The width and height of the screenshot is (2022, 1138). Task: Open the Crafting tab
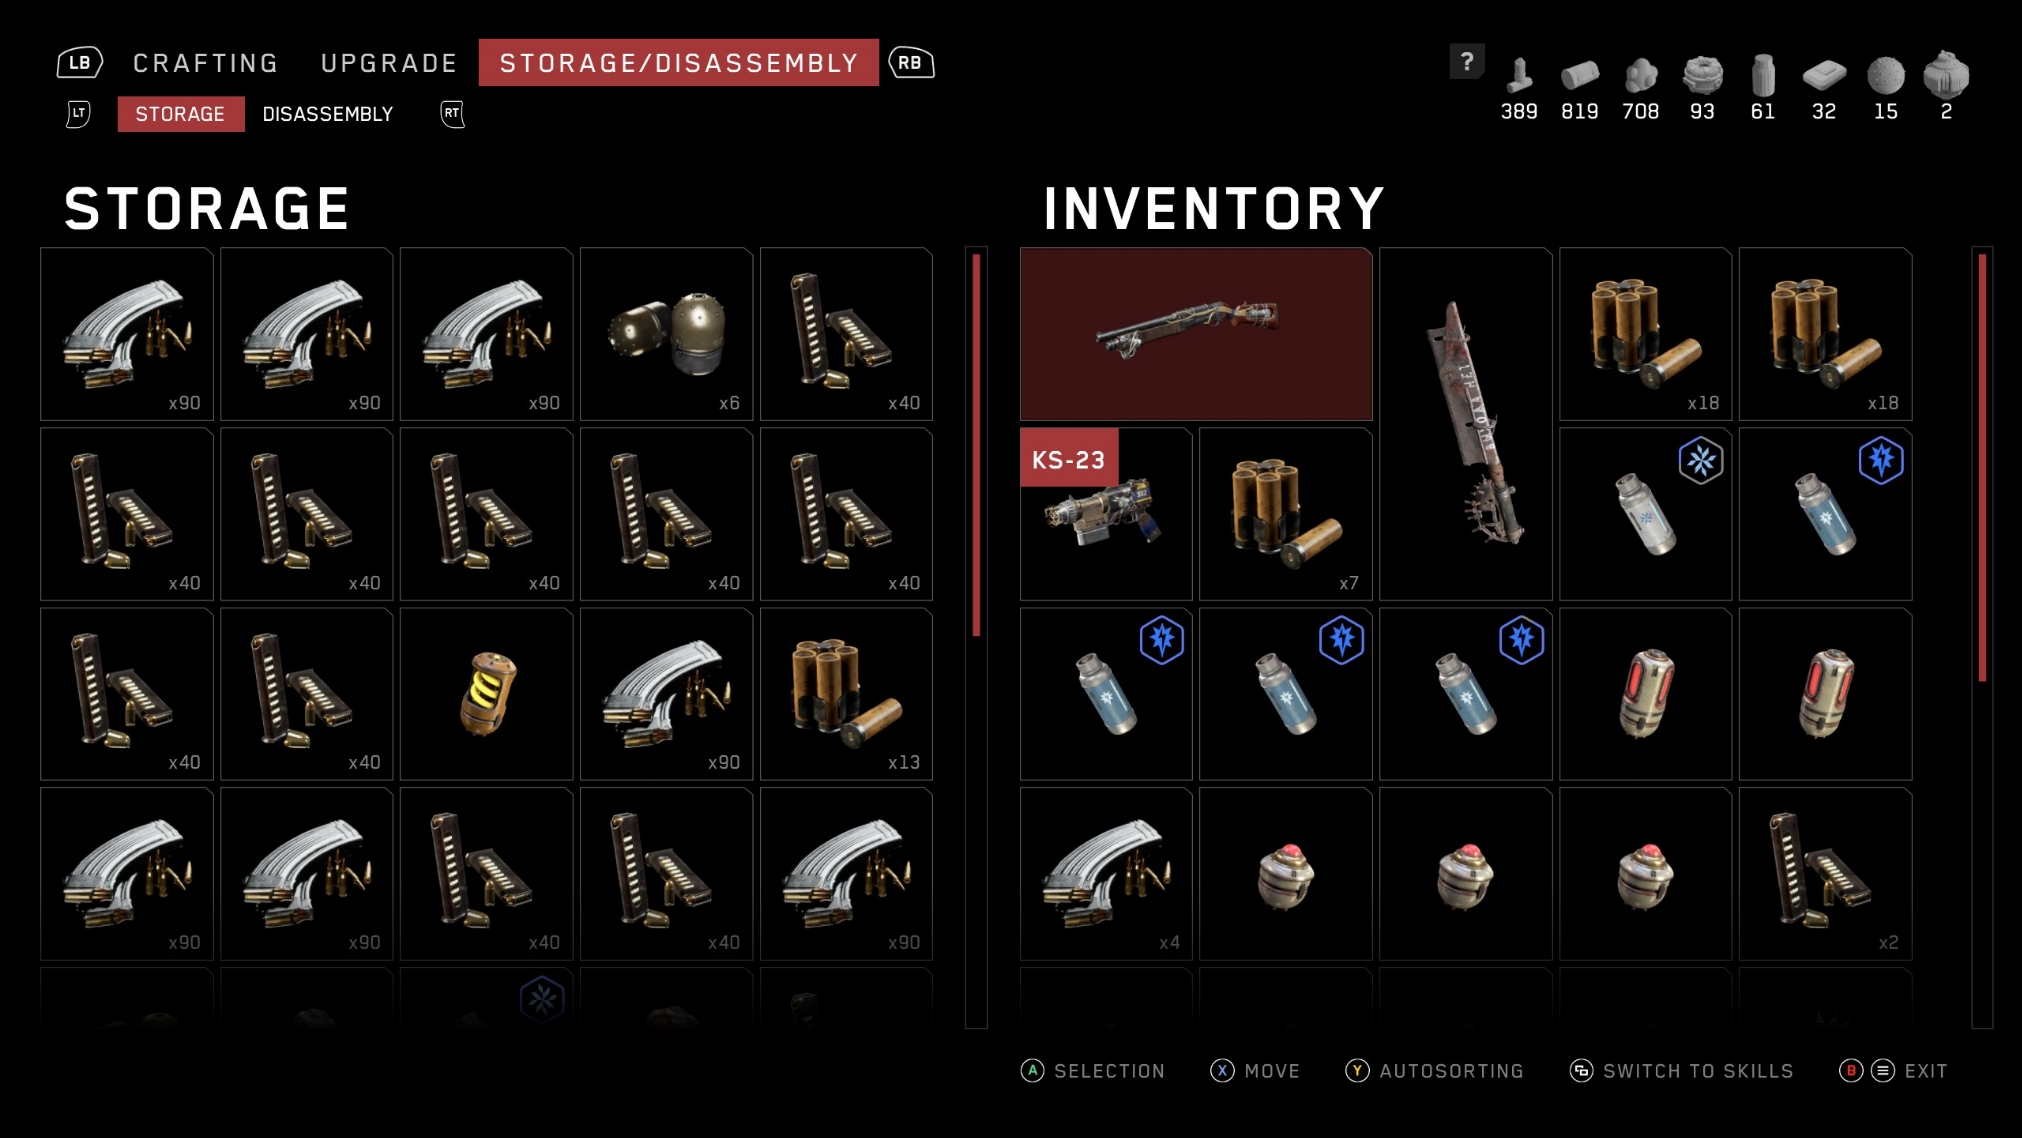(206, 63)
